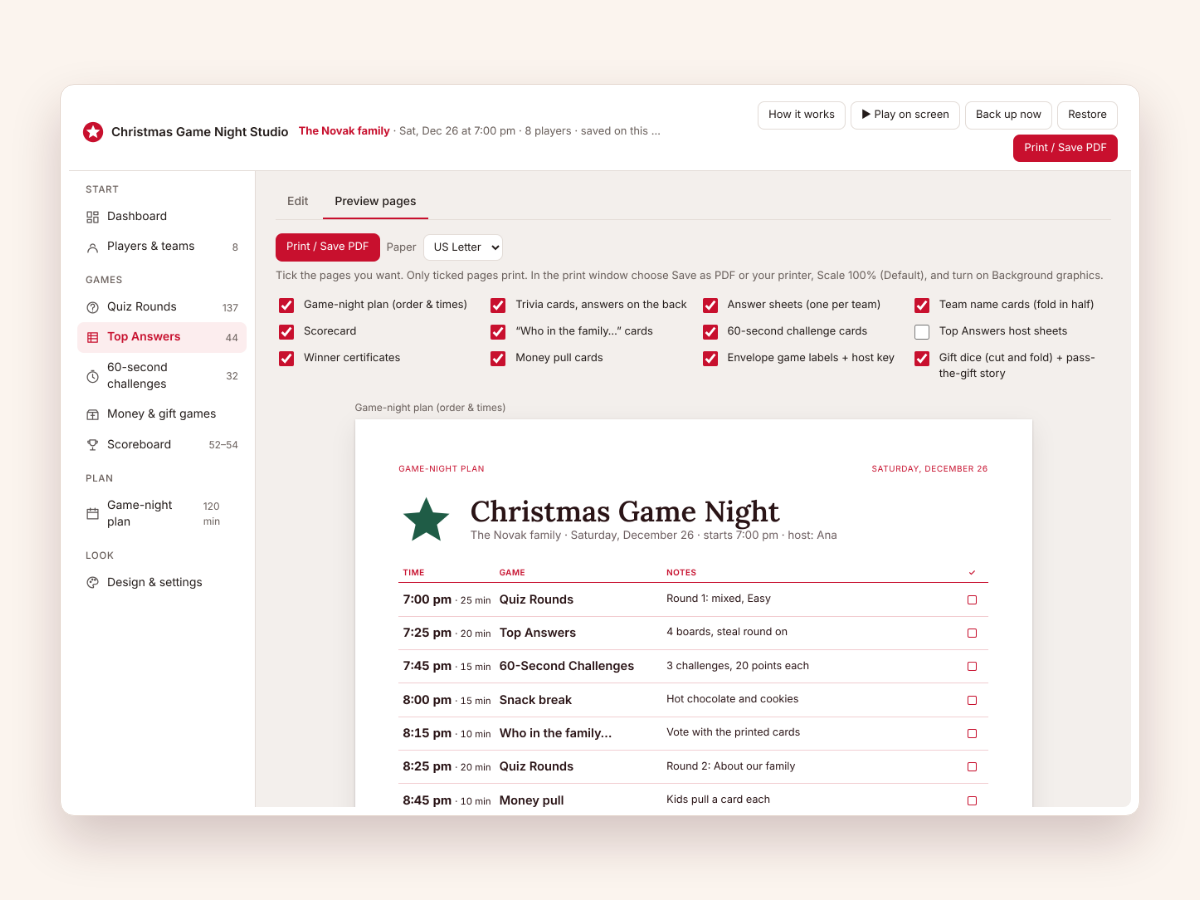Click the "SATURDAY, DECEMBER 26" page header
The height and width of the screenshot is (900, 1200).
(x=930, y=469)
